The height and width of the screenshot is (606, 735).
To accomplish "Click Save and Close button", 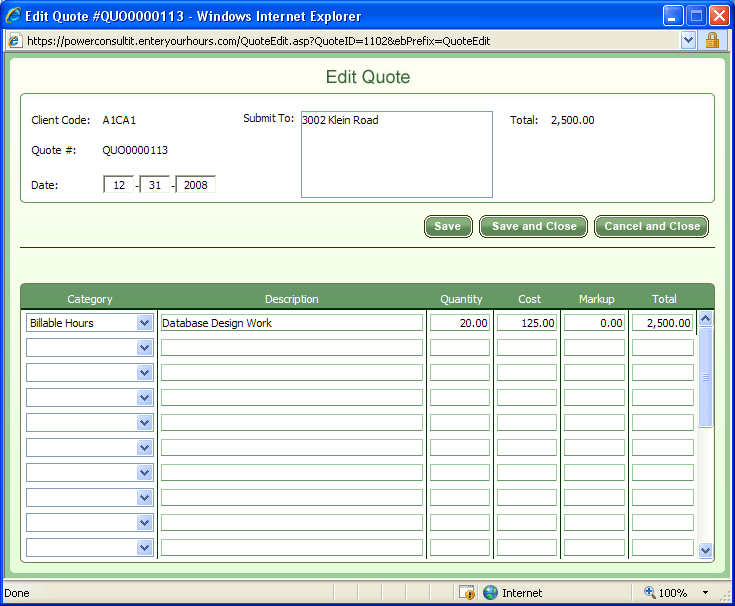I will tap(534, 226).
